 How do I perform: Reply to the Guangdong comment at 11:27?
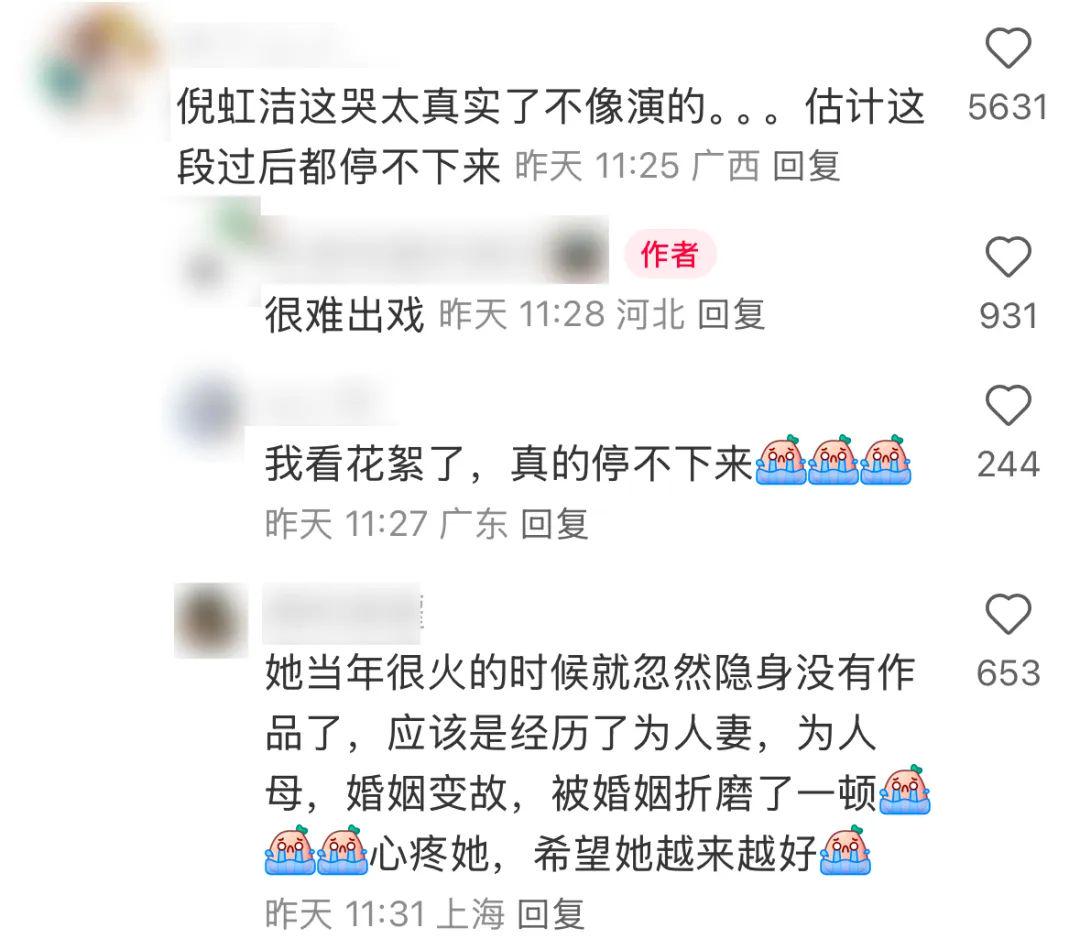click(x=554, y=524)
